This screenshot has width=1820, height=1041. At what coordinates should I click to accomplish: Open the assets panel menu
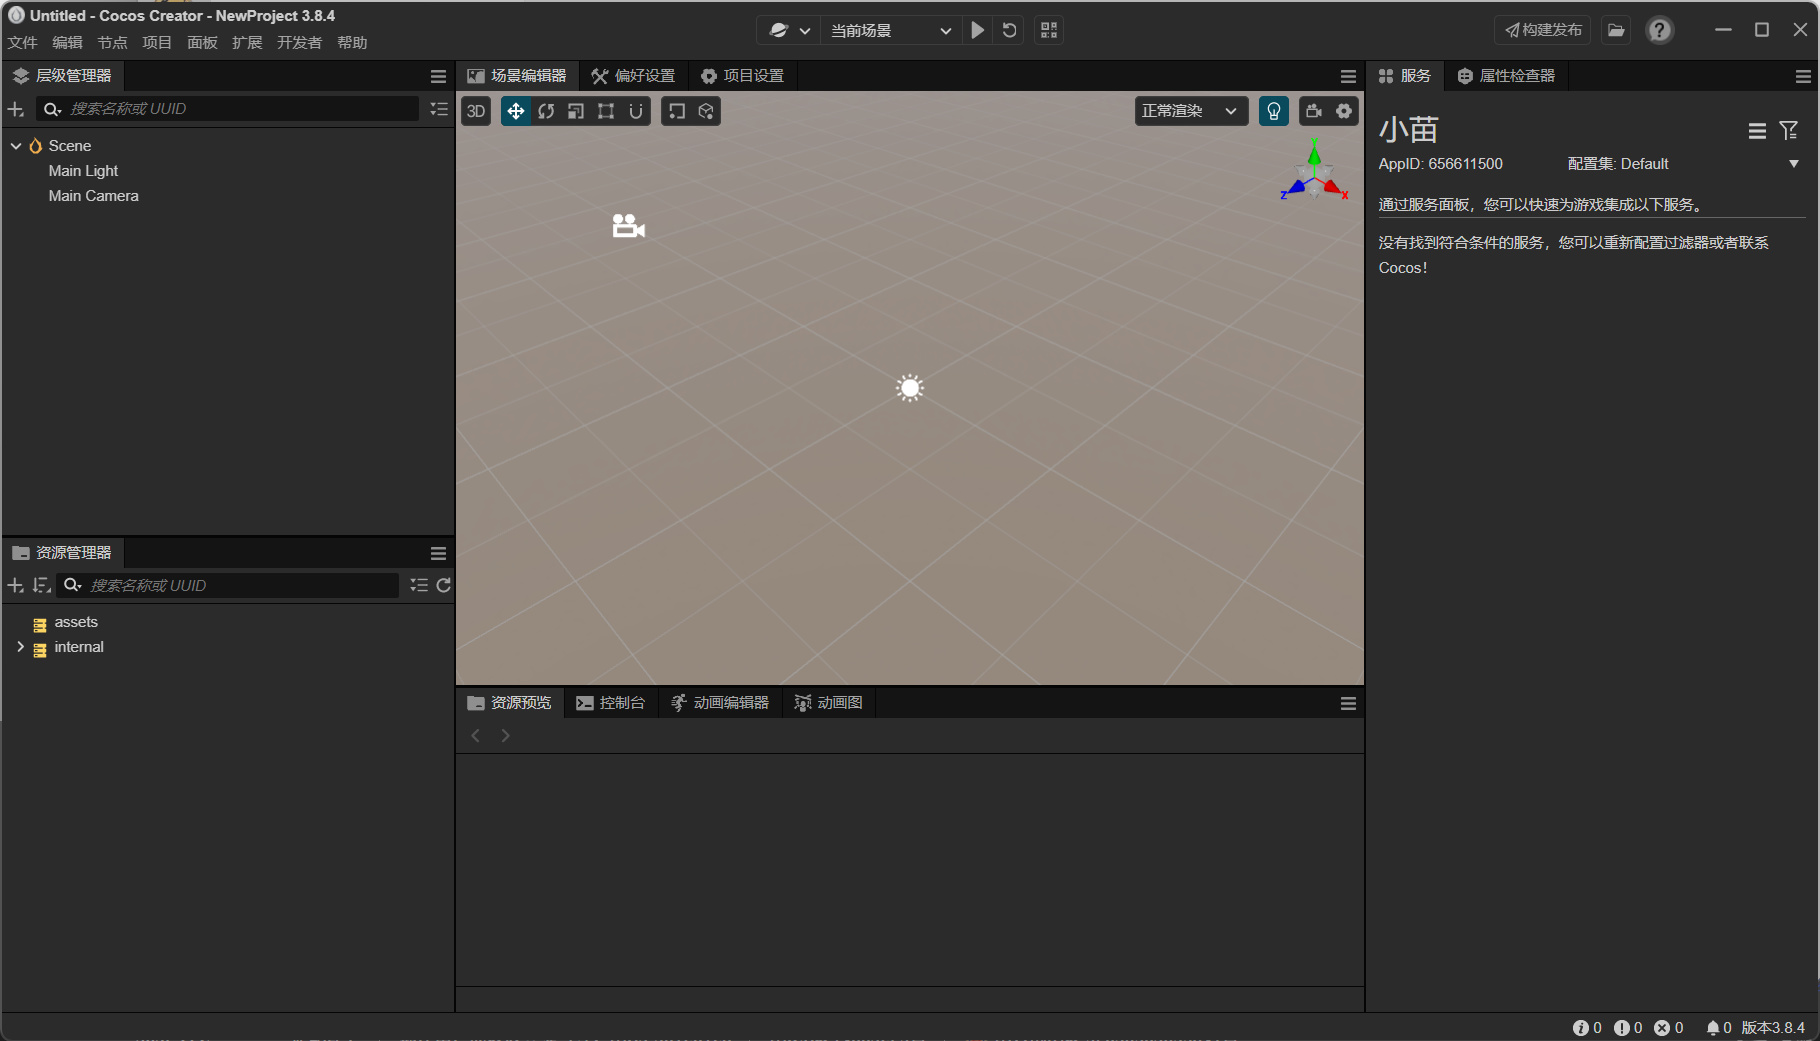[x=438, y=553]
